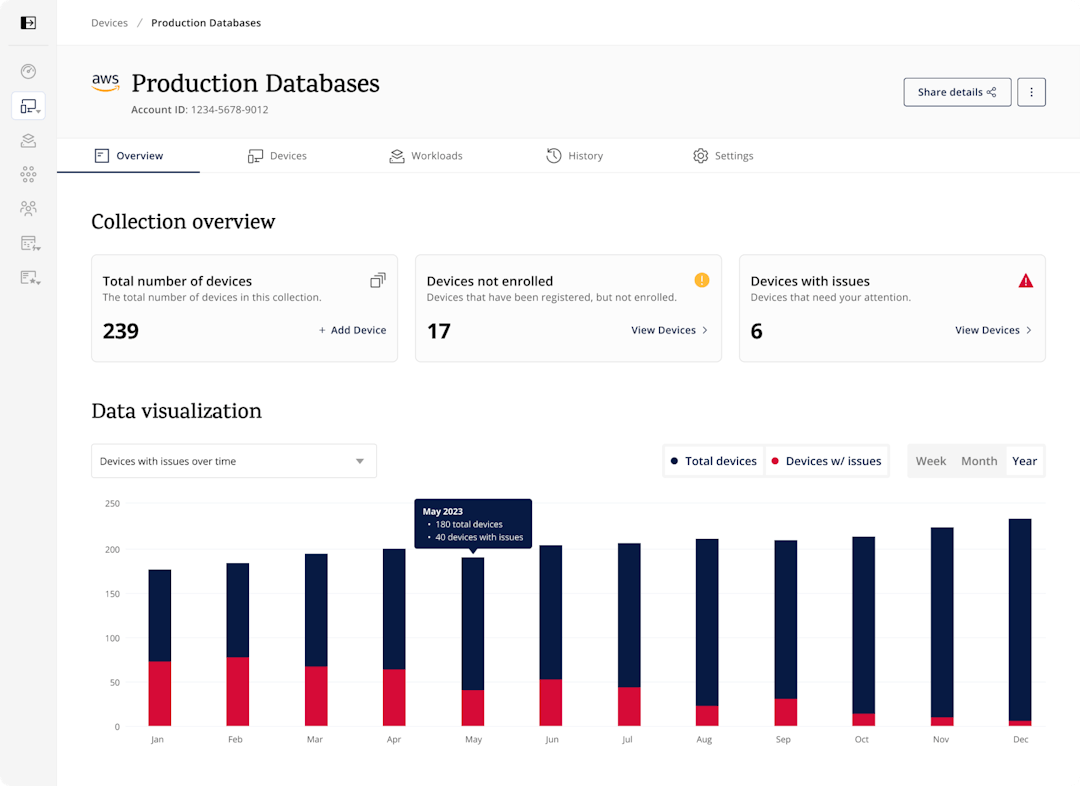Viewport: 1080px width, 786px height.
Task: Open the Devices with issues over time dropdown
Action: pos(233,461)
